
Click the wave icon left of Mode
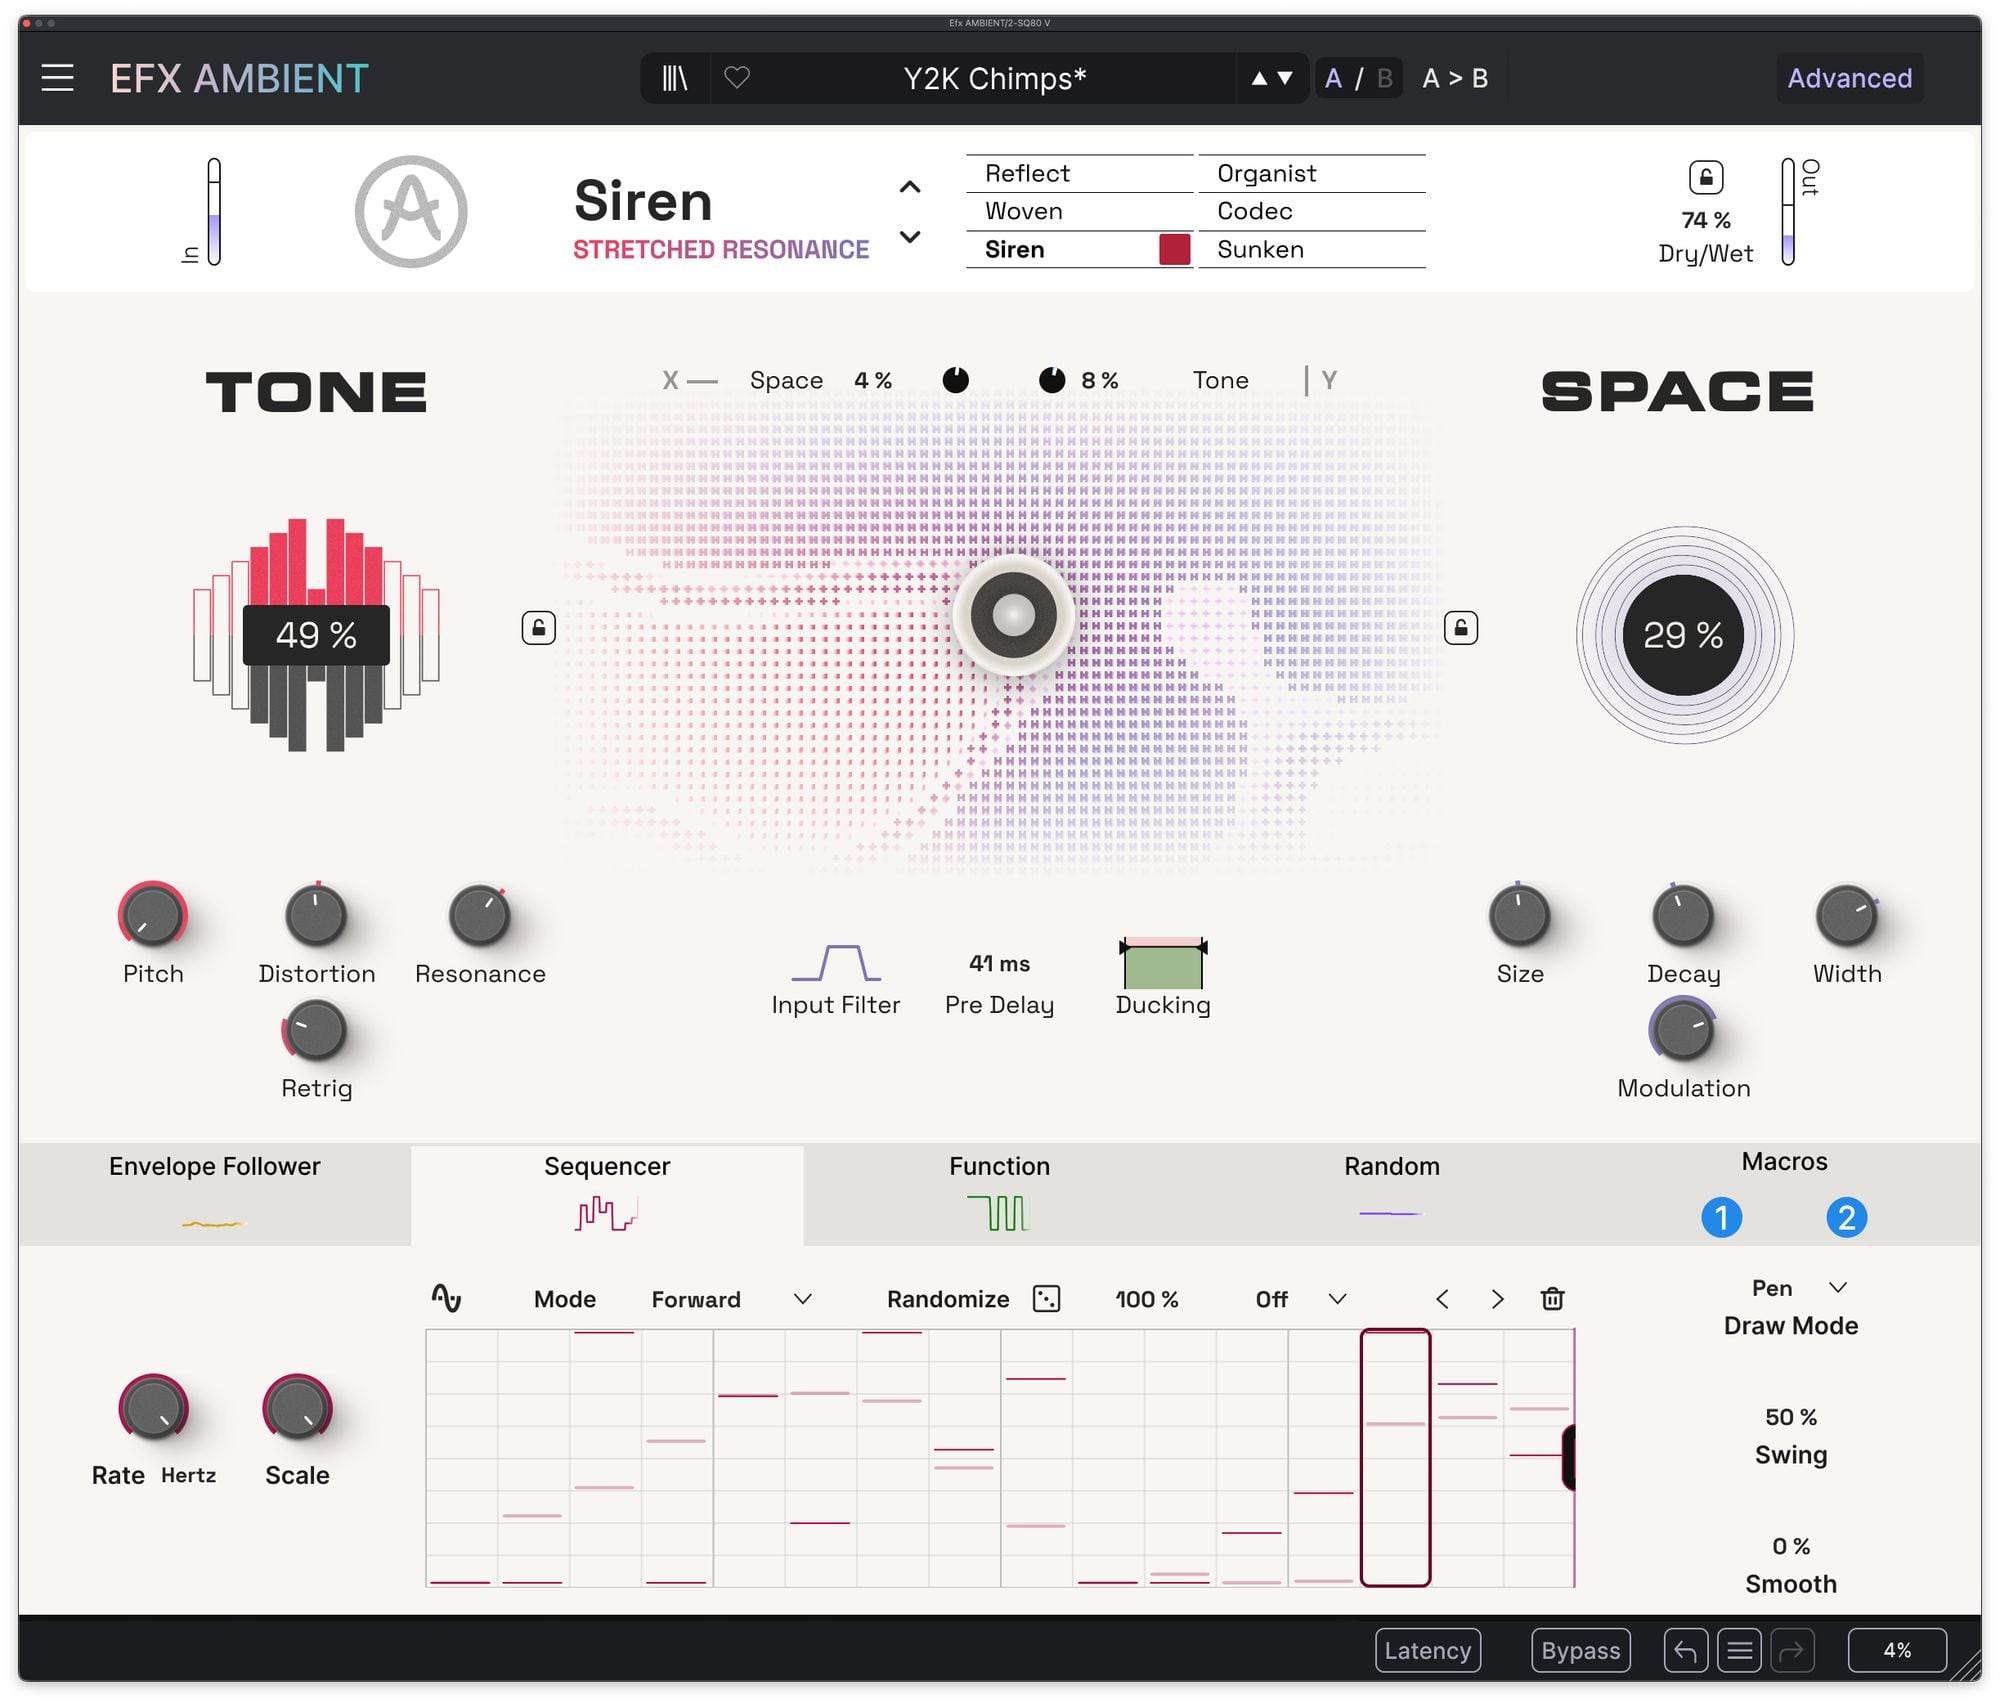point(449,1298)
